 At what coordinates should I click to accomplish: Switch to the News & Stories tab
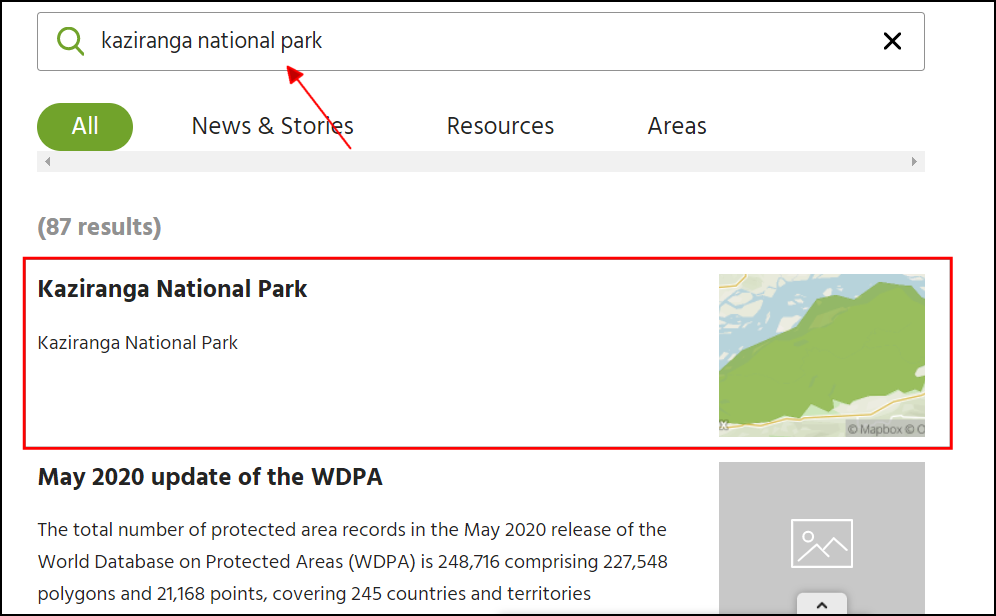272,127
